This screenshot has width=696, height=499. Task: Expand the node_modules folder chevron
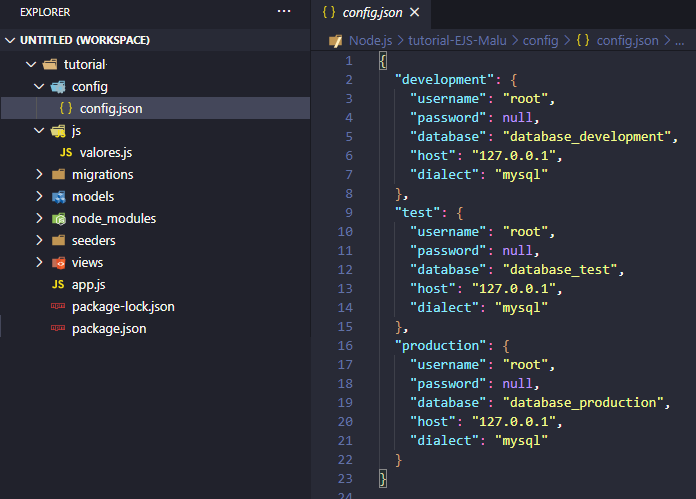[39, 218]
